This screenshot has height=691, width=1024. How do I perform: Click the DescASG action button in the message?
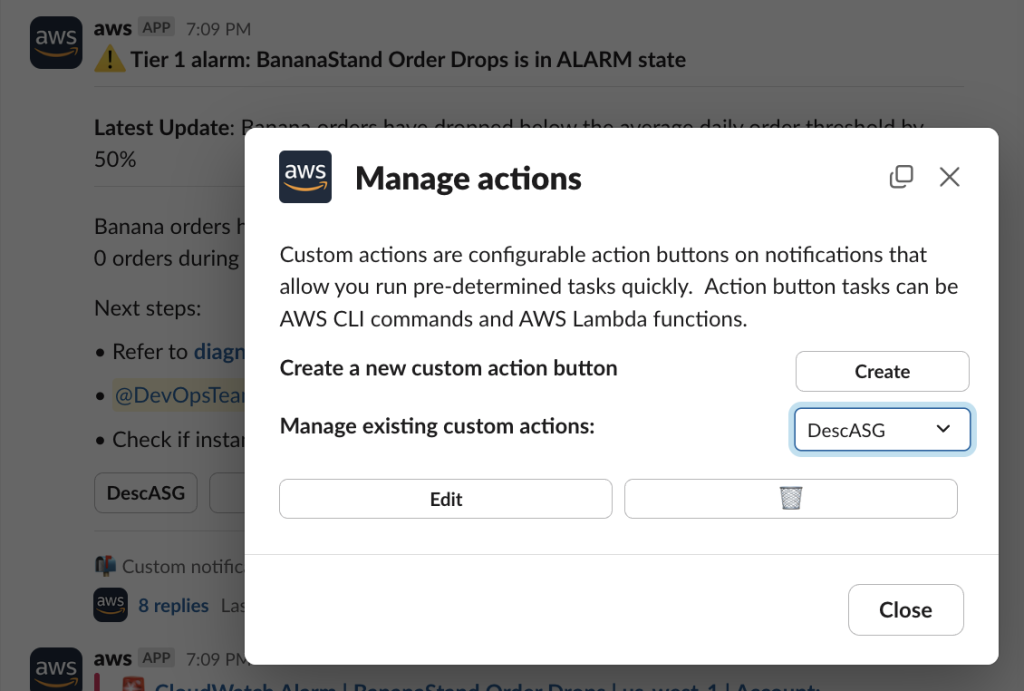pos(145,492)
